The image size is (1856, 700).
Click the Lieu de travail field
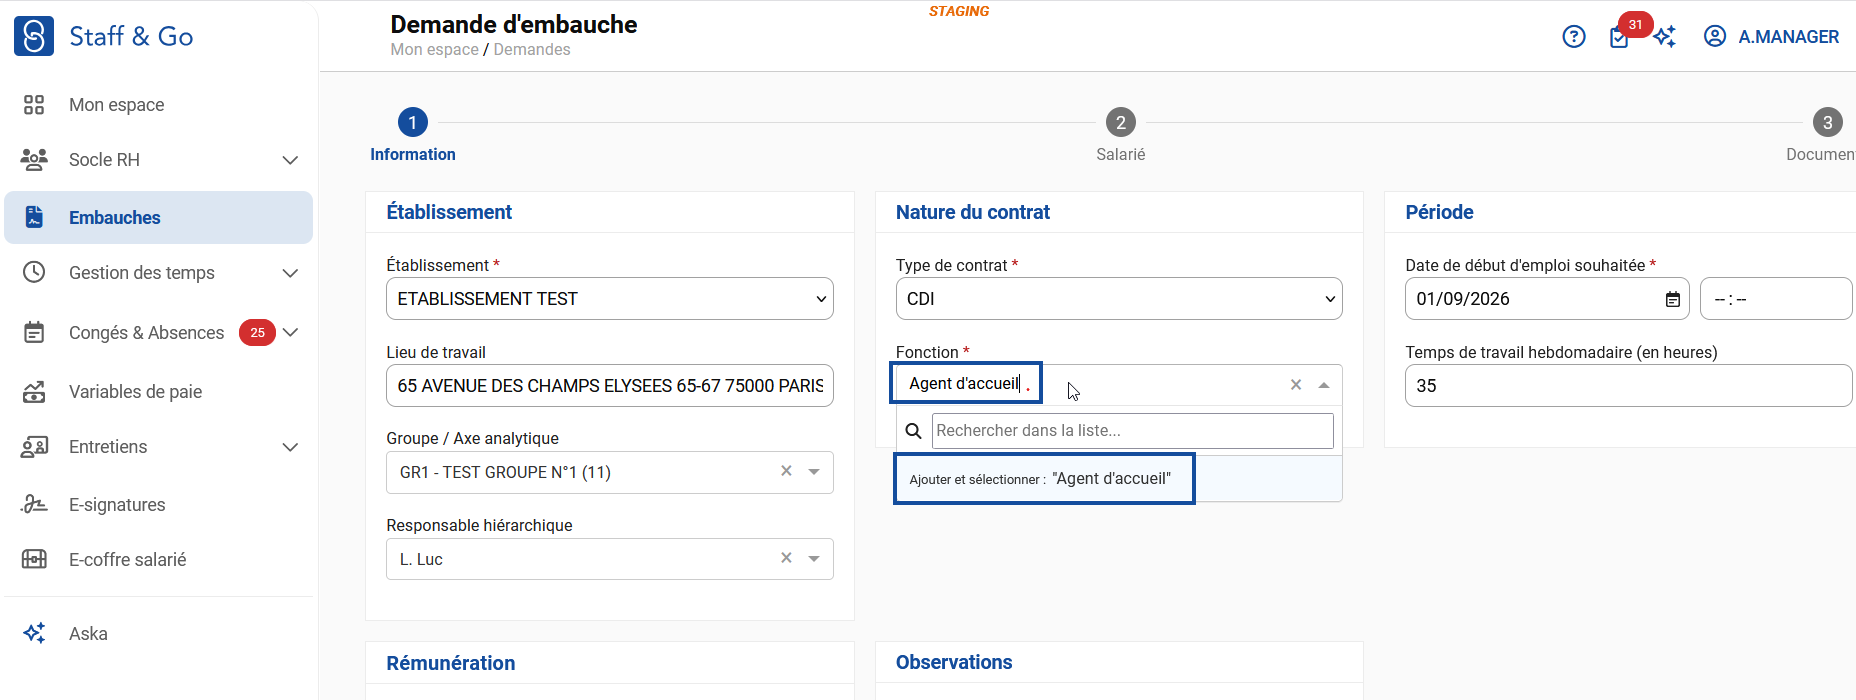coord(610,386)
